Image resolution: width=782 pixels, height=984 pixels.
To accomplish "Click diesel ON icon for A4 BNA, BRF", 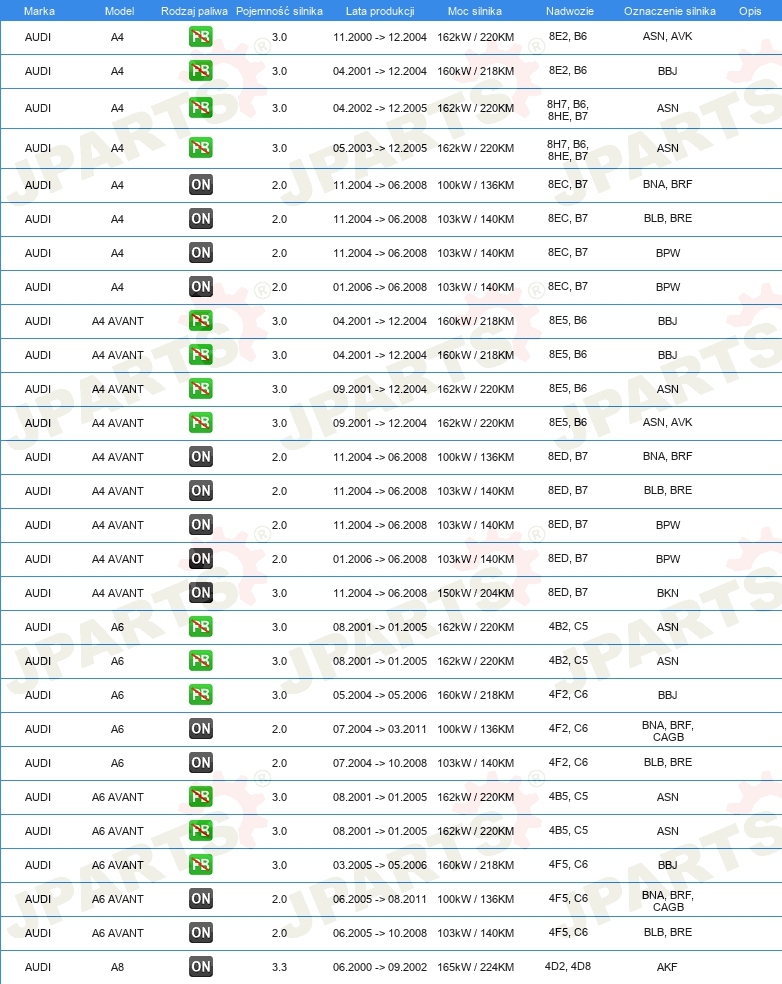I will tap(201, 185).
